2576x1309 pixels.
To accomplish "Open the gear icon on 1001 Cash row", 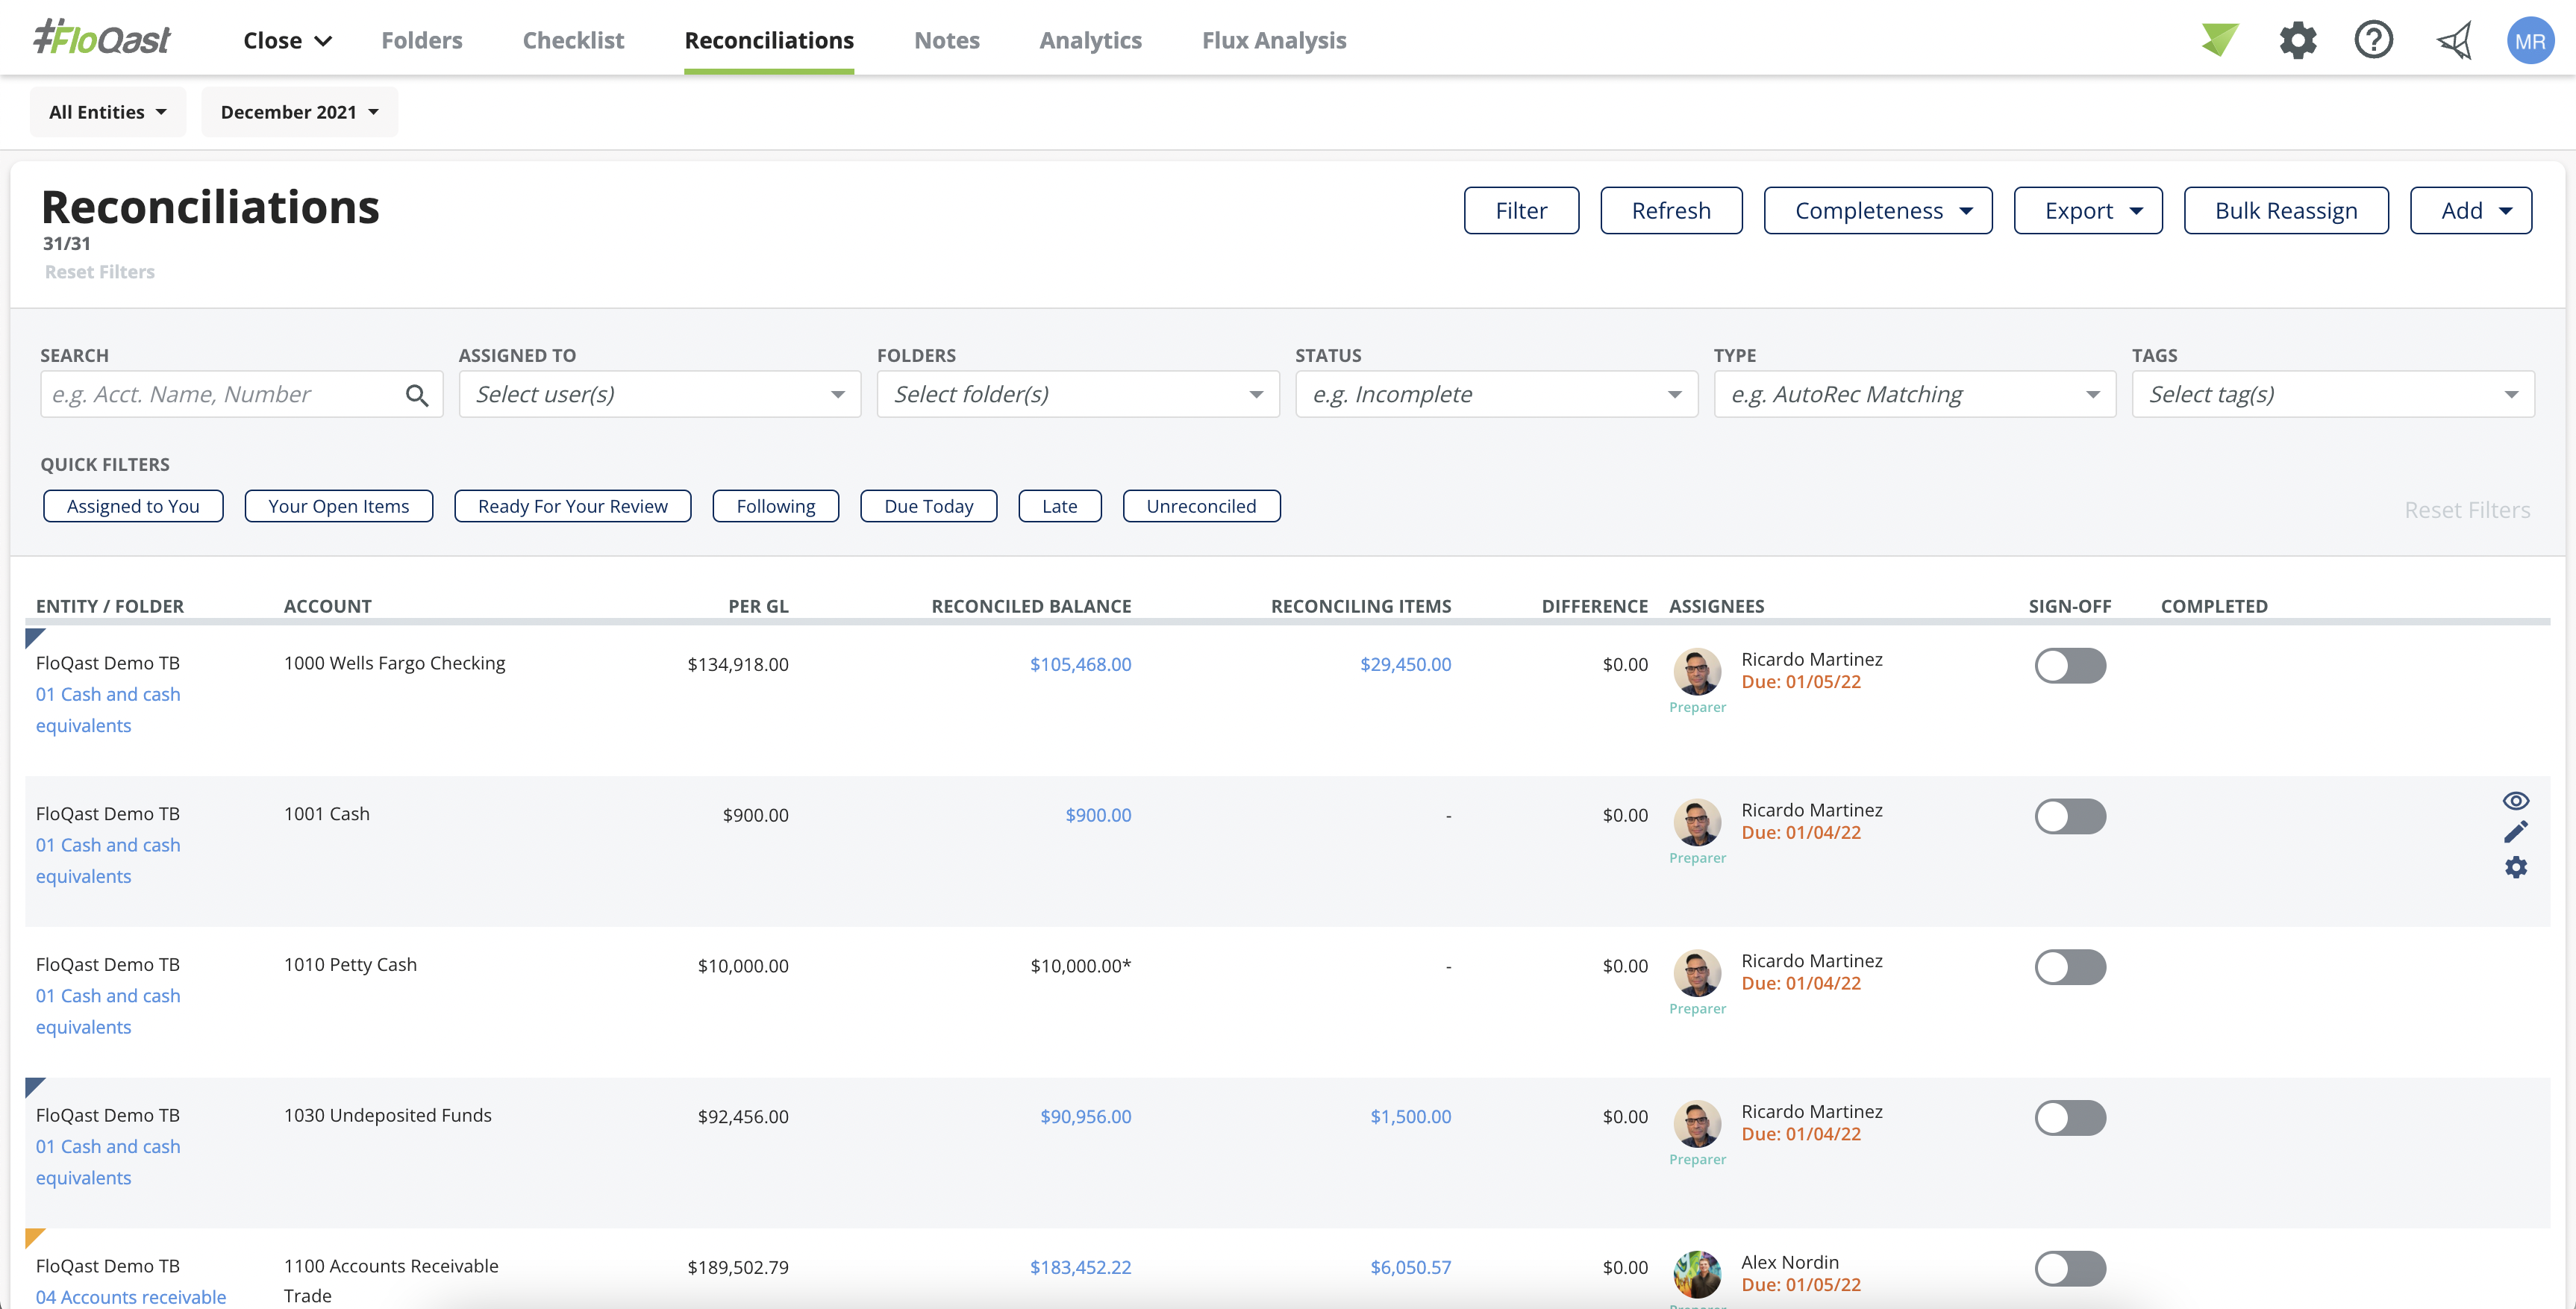I will 2515,867.
